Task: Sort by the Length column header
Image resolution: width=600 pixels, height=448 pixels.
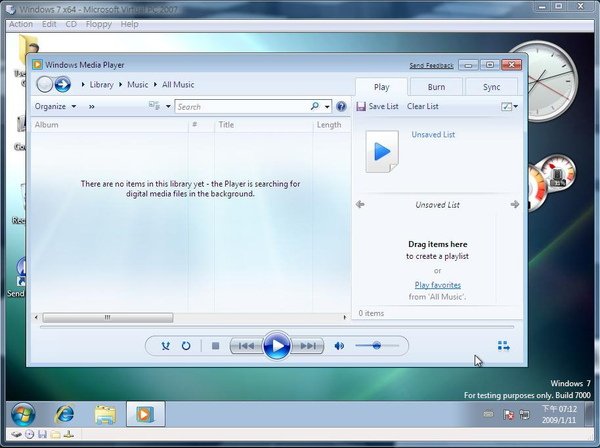Action: [x=332, y=125]
